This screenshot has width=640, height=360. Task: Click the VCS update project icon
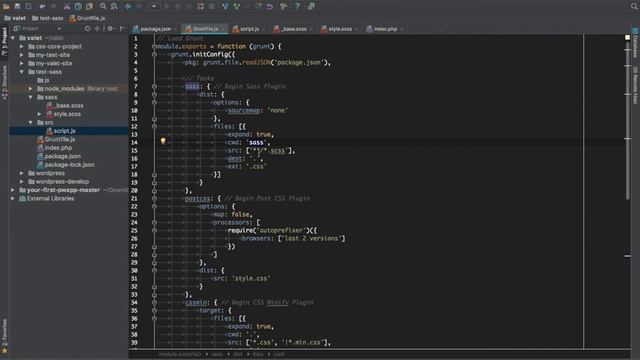pyautogui.click(x=225, y=6)
